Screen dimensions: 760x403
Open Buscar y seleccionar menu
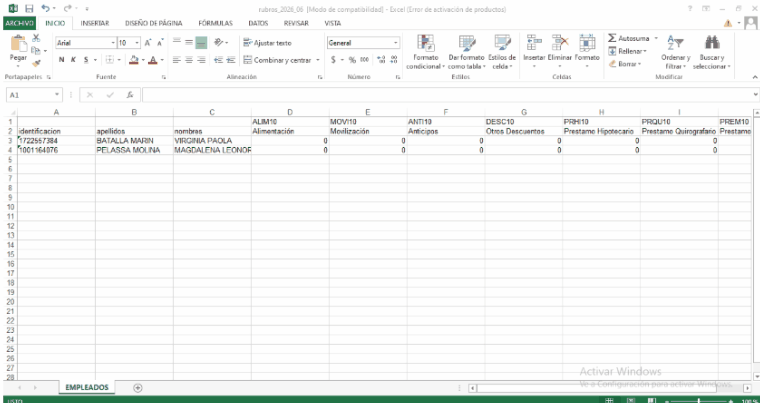[711, 52]
